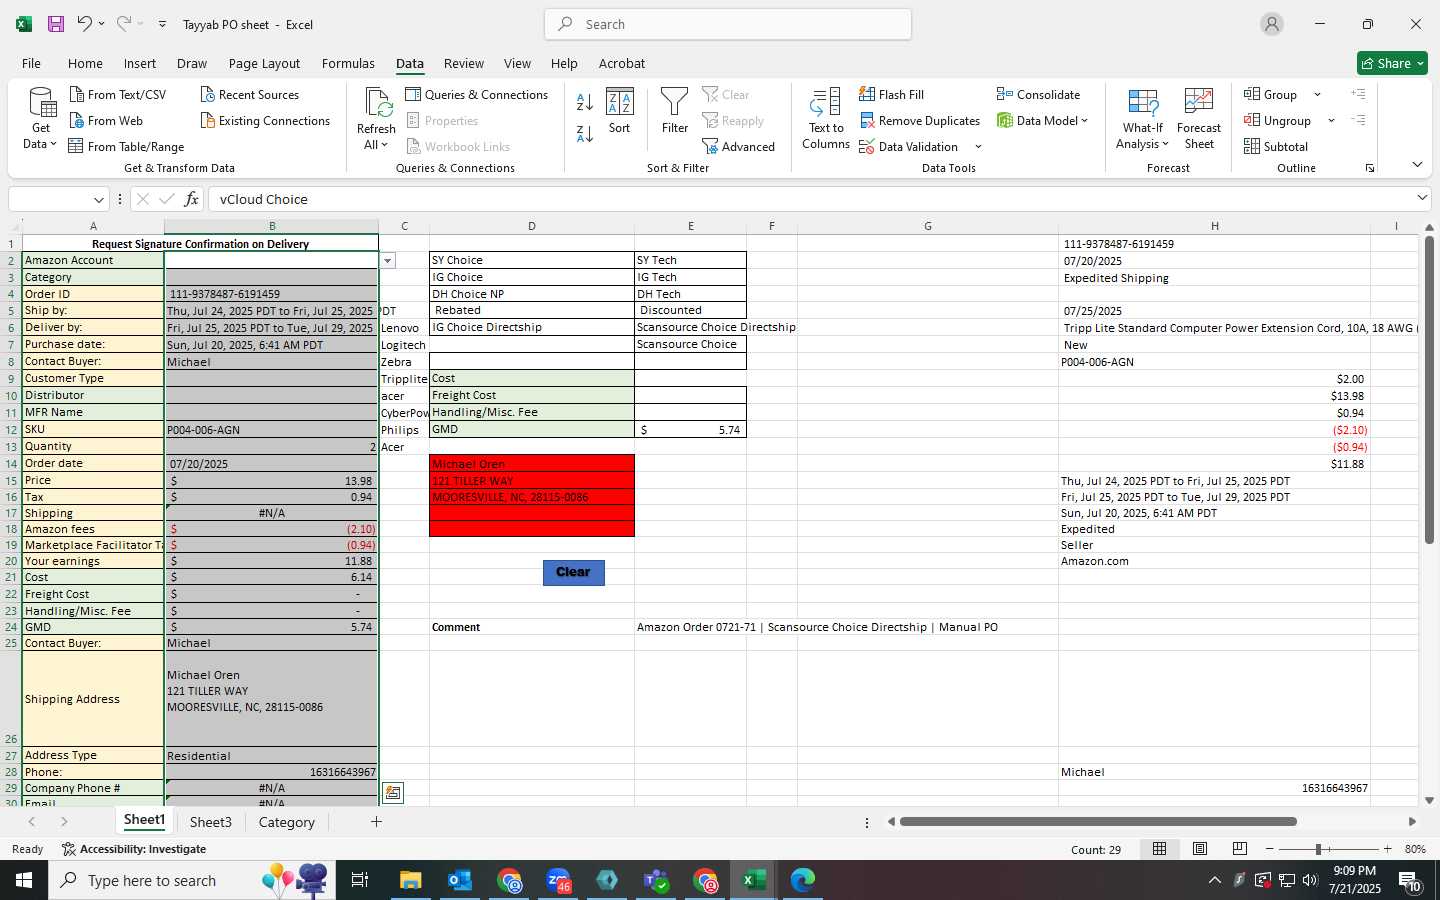Sort A to Z ascending
Screen dimensions: 1440x900
pyautogui.click(x=585, y=102)
